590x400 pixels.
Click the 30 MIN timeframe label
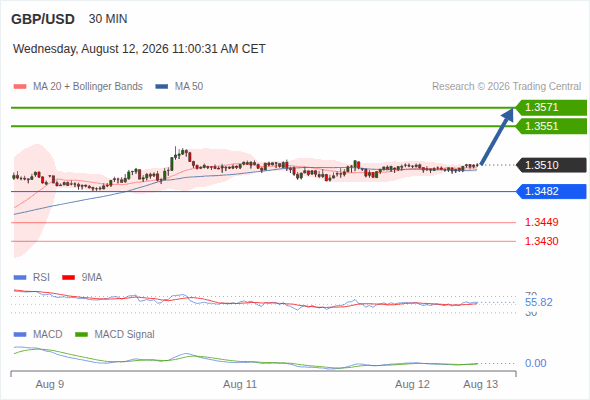(x=108, y=19)
